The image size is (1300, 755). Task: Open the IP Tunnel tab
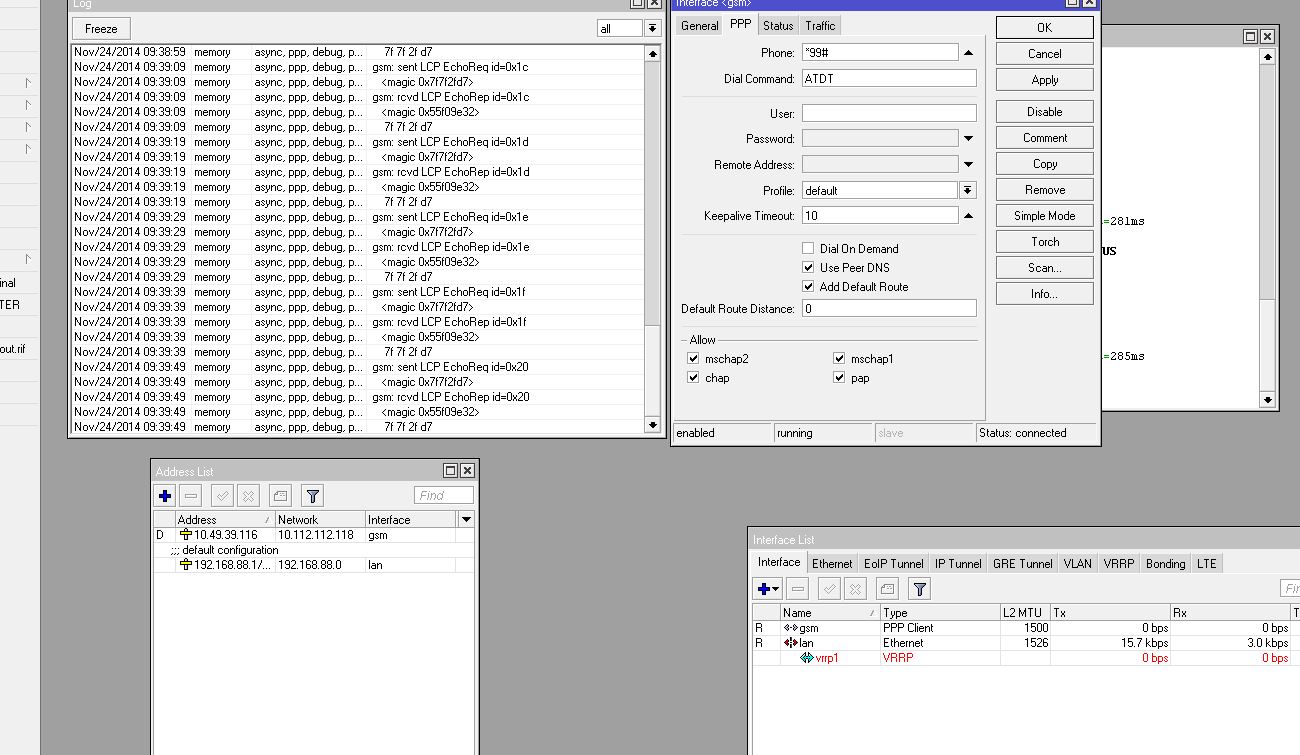coord(958,564)
